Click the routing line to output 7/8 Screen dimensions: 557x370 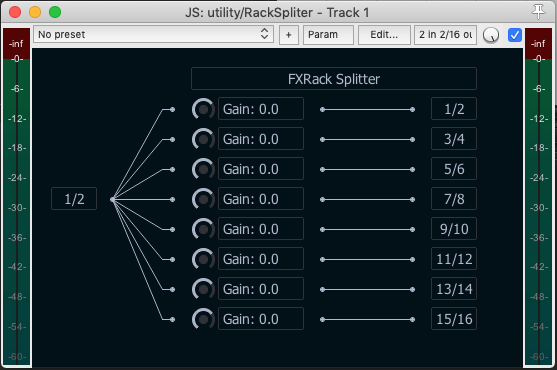click(x=367, y=200)
